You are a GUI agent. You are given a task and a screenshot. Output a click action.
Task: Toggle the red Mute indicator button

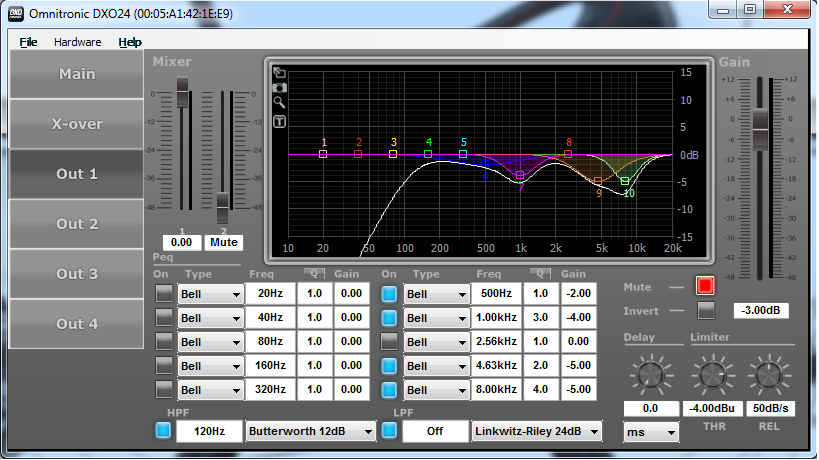tap(705, 286)
